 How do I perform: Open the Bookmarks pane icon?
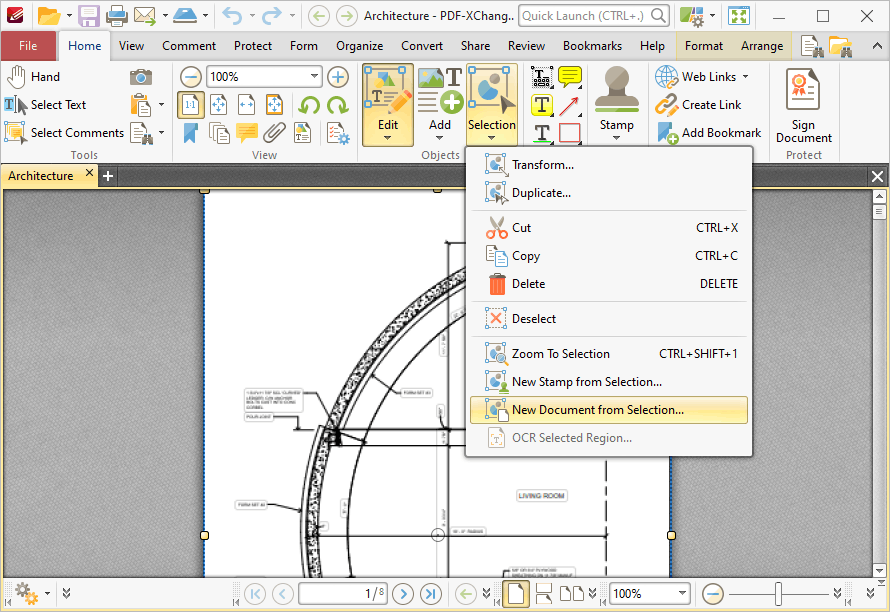click(x=190, y=133)
